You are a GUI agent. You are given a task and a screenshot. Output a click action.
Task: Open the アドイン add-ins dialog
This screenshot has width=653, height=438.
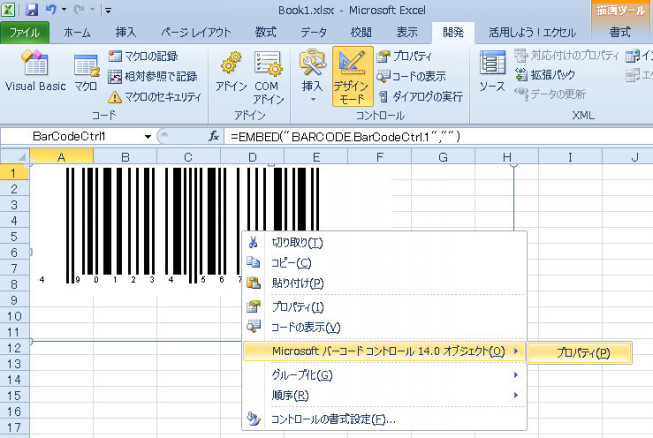[x=231, y=72]
